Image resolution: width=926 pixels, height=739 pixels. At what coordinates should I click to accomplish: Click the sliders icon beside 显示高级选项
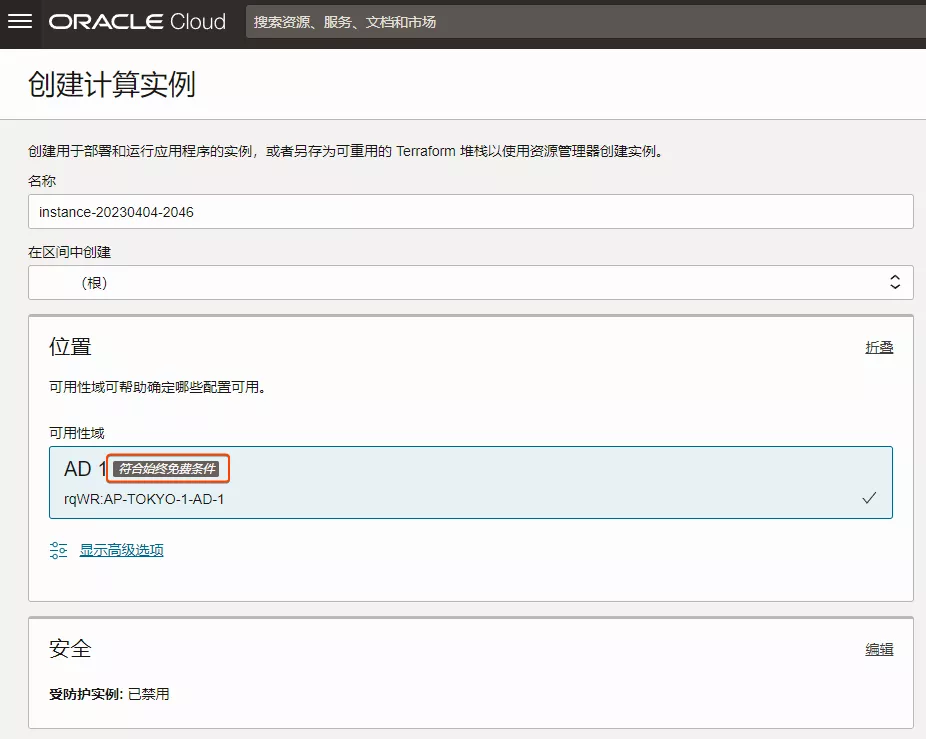(x=58, y=549)
